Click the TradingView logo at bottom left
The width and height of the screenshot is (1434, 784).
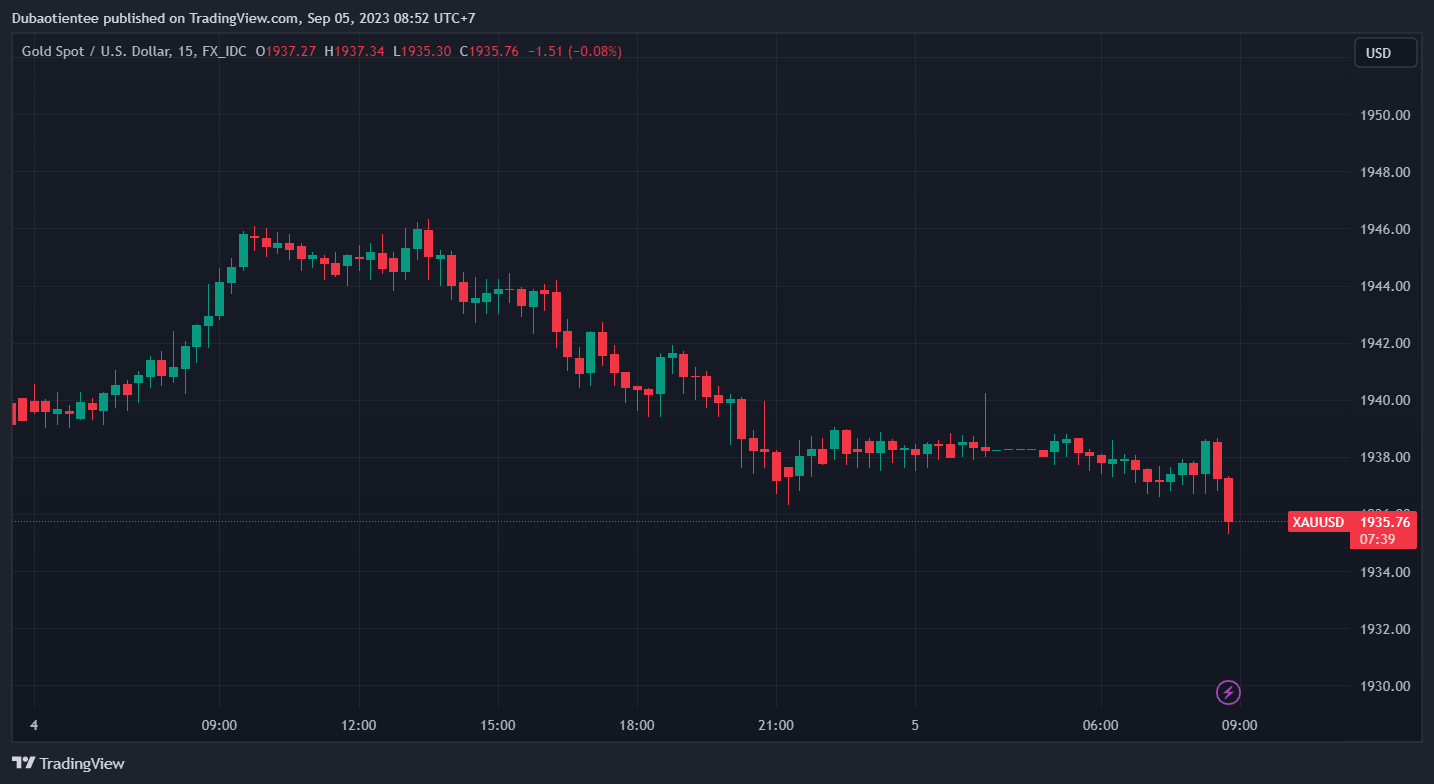[69, 763]
